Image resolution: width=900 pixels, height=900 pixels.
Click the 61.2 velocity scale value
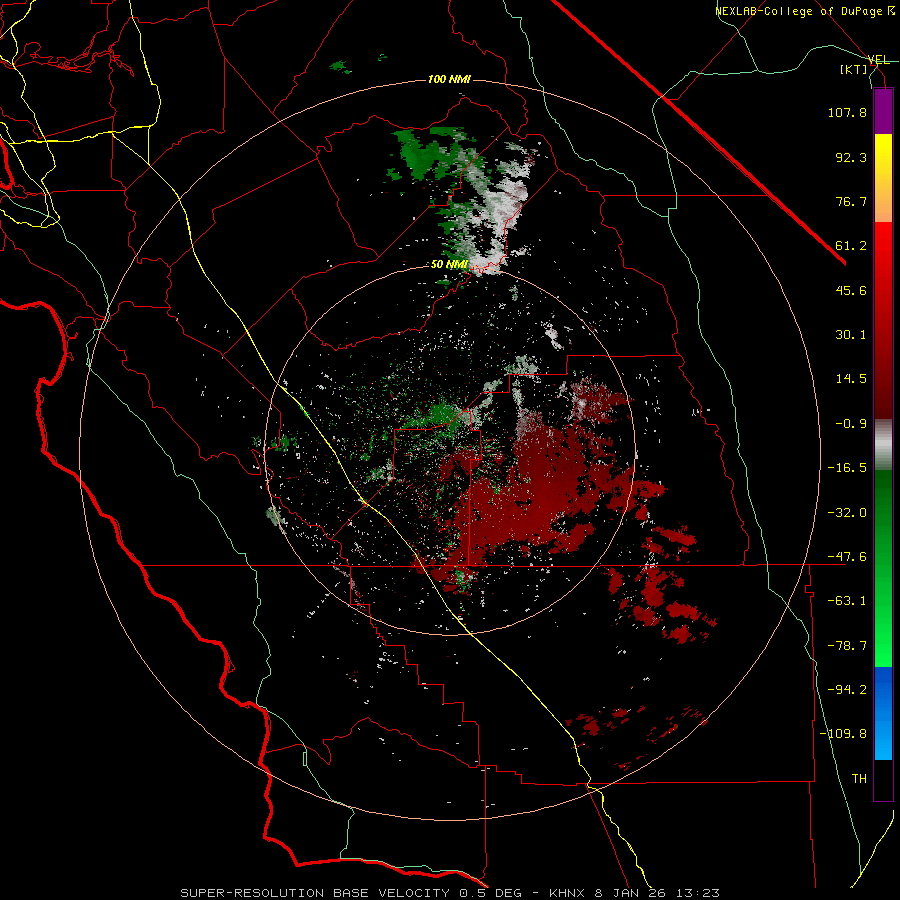(851, 246)
